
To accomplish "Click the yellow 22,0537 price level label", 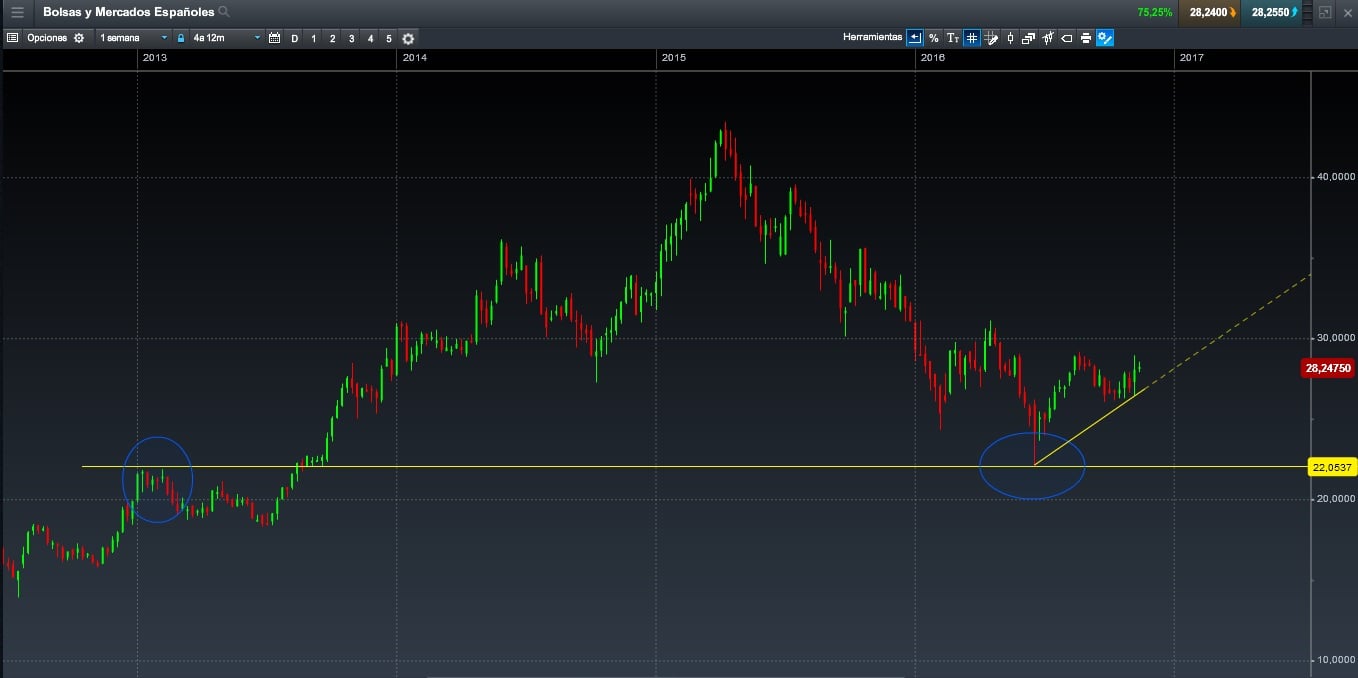I will tap(1331, 467).
